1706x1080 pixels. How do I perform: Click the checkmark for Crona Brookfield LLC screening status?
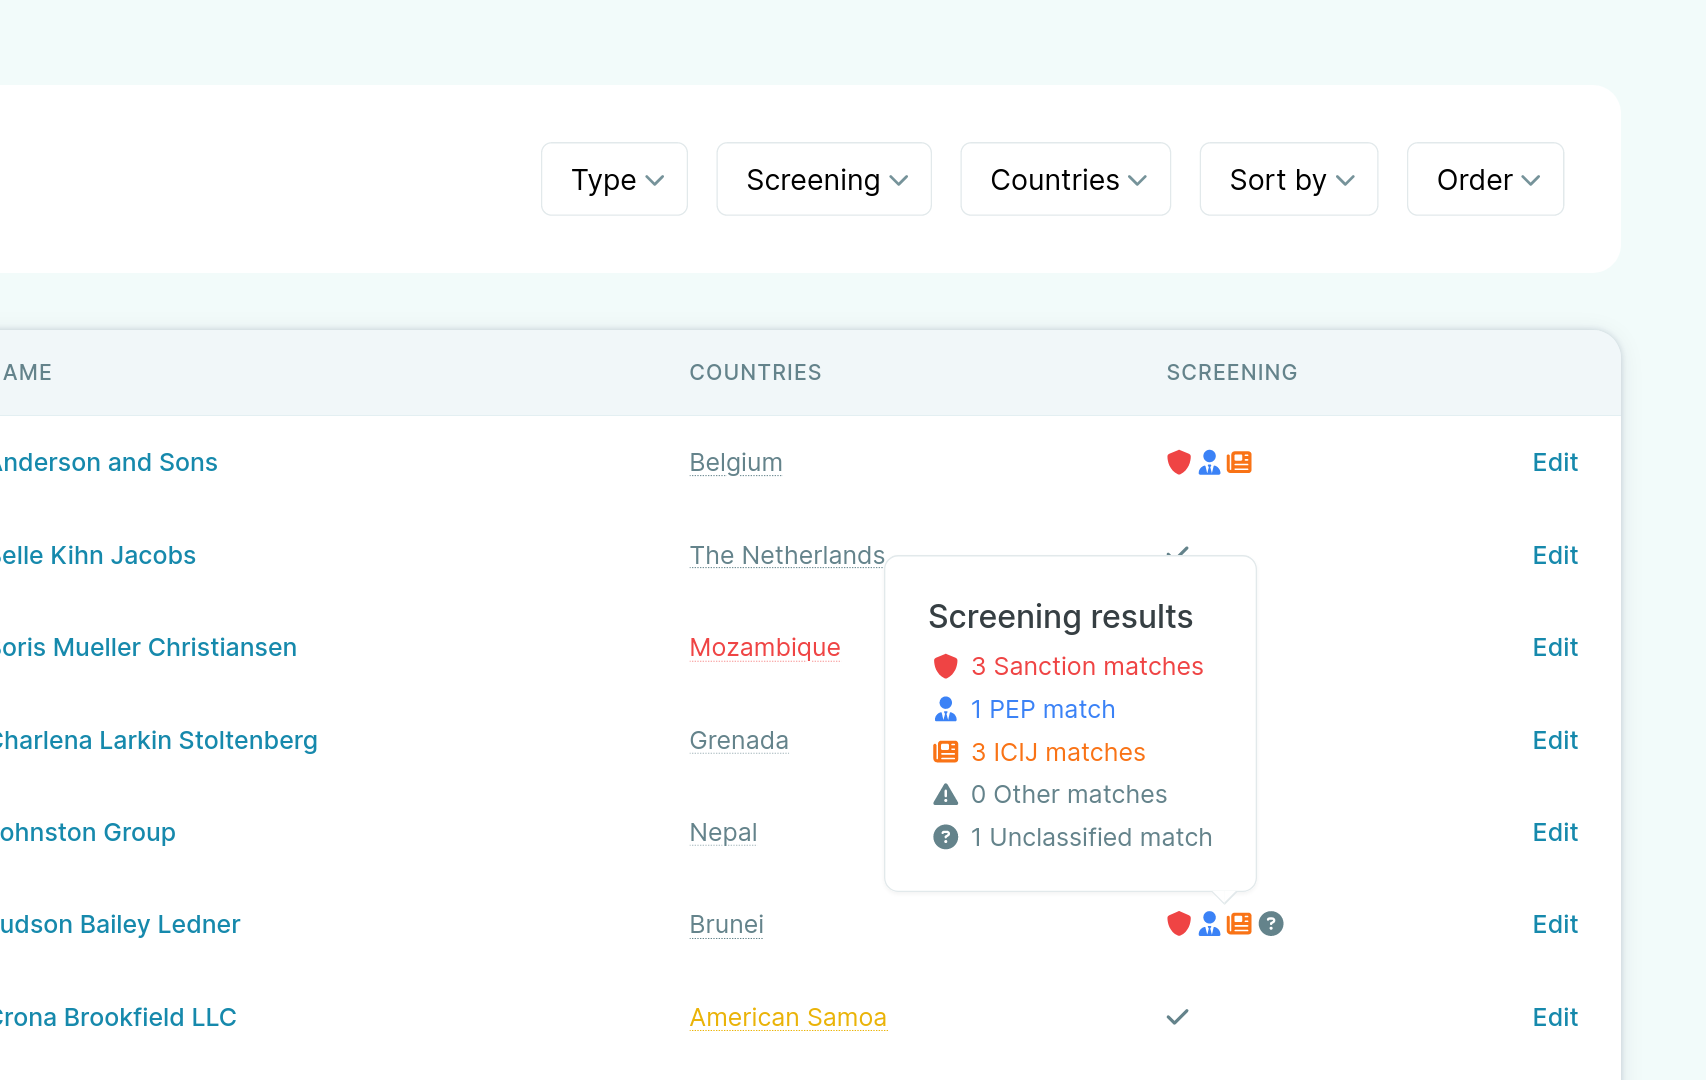pos(1177,1017)
